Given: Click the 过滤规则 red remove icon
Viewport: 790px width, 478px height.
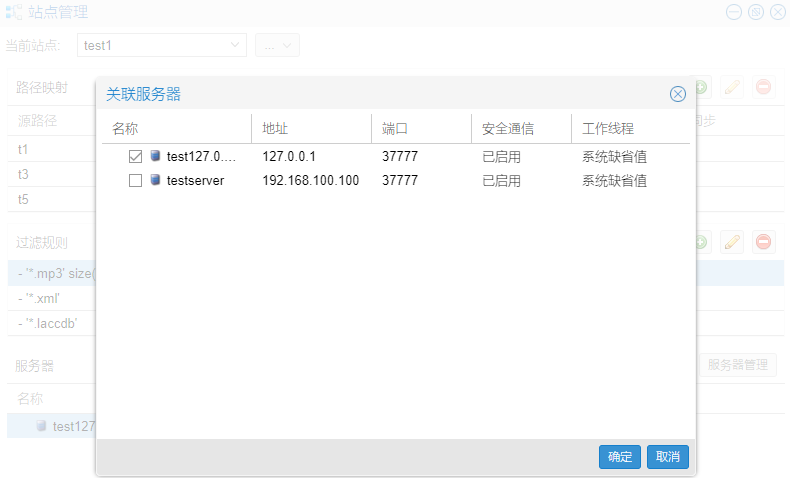Looking at the screenshot, I should [x=763, y=241].
